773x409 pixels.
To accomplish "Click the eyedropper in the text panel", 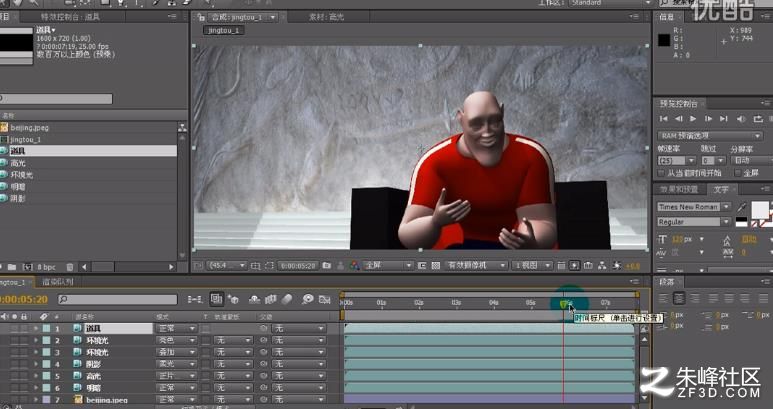I will click(x=741, y=207).
